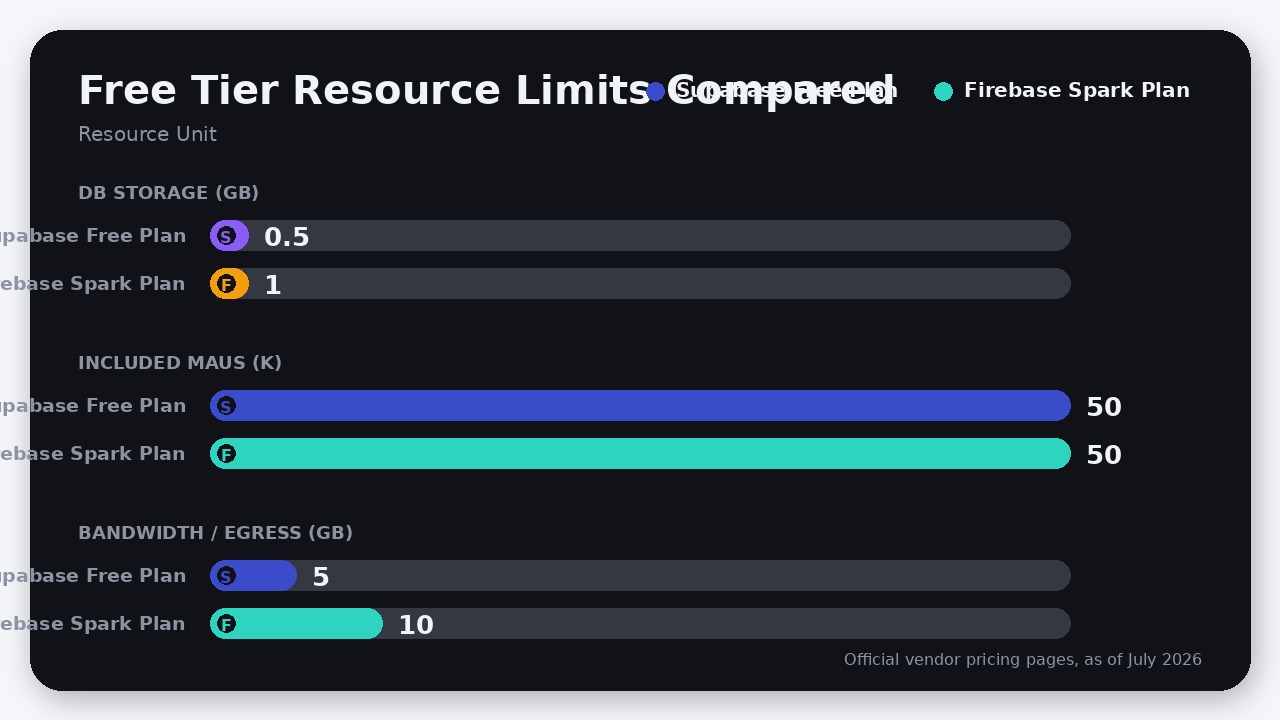Click the teal Firebase Spark Plan legend dot

[x=943, y=91]
